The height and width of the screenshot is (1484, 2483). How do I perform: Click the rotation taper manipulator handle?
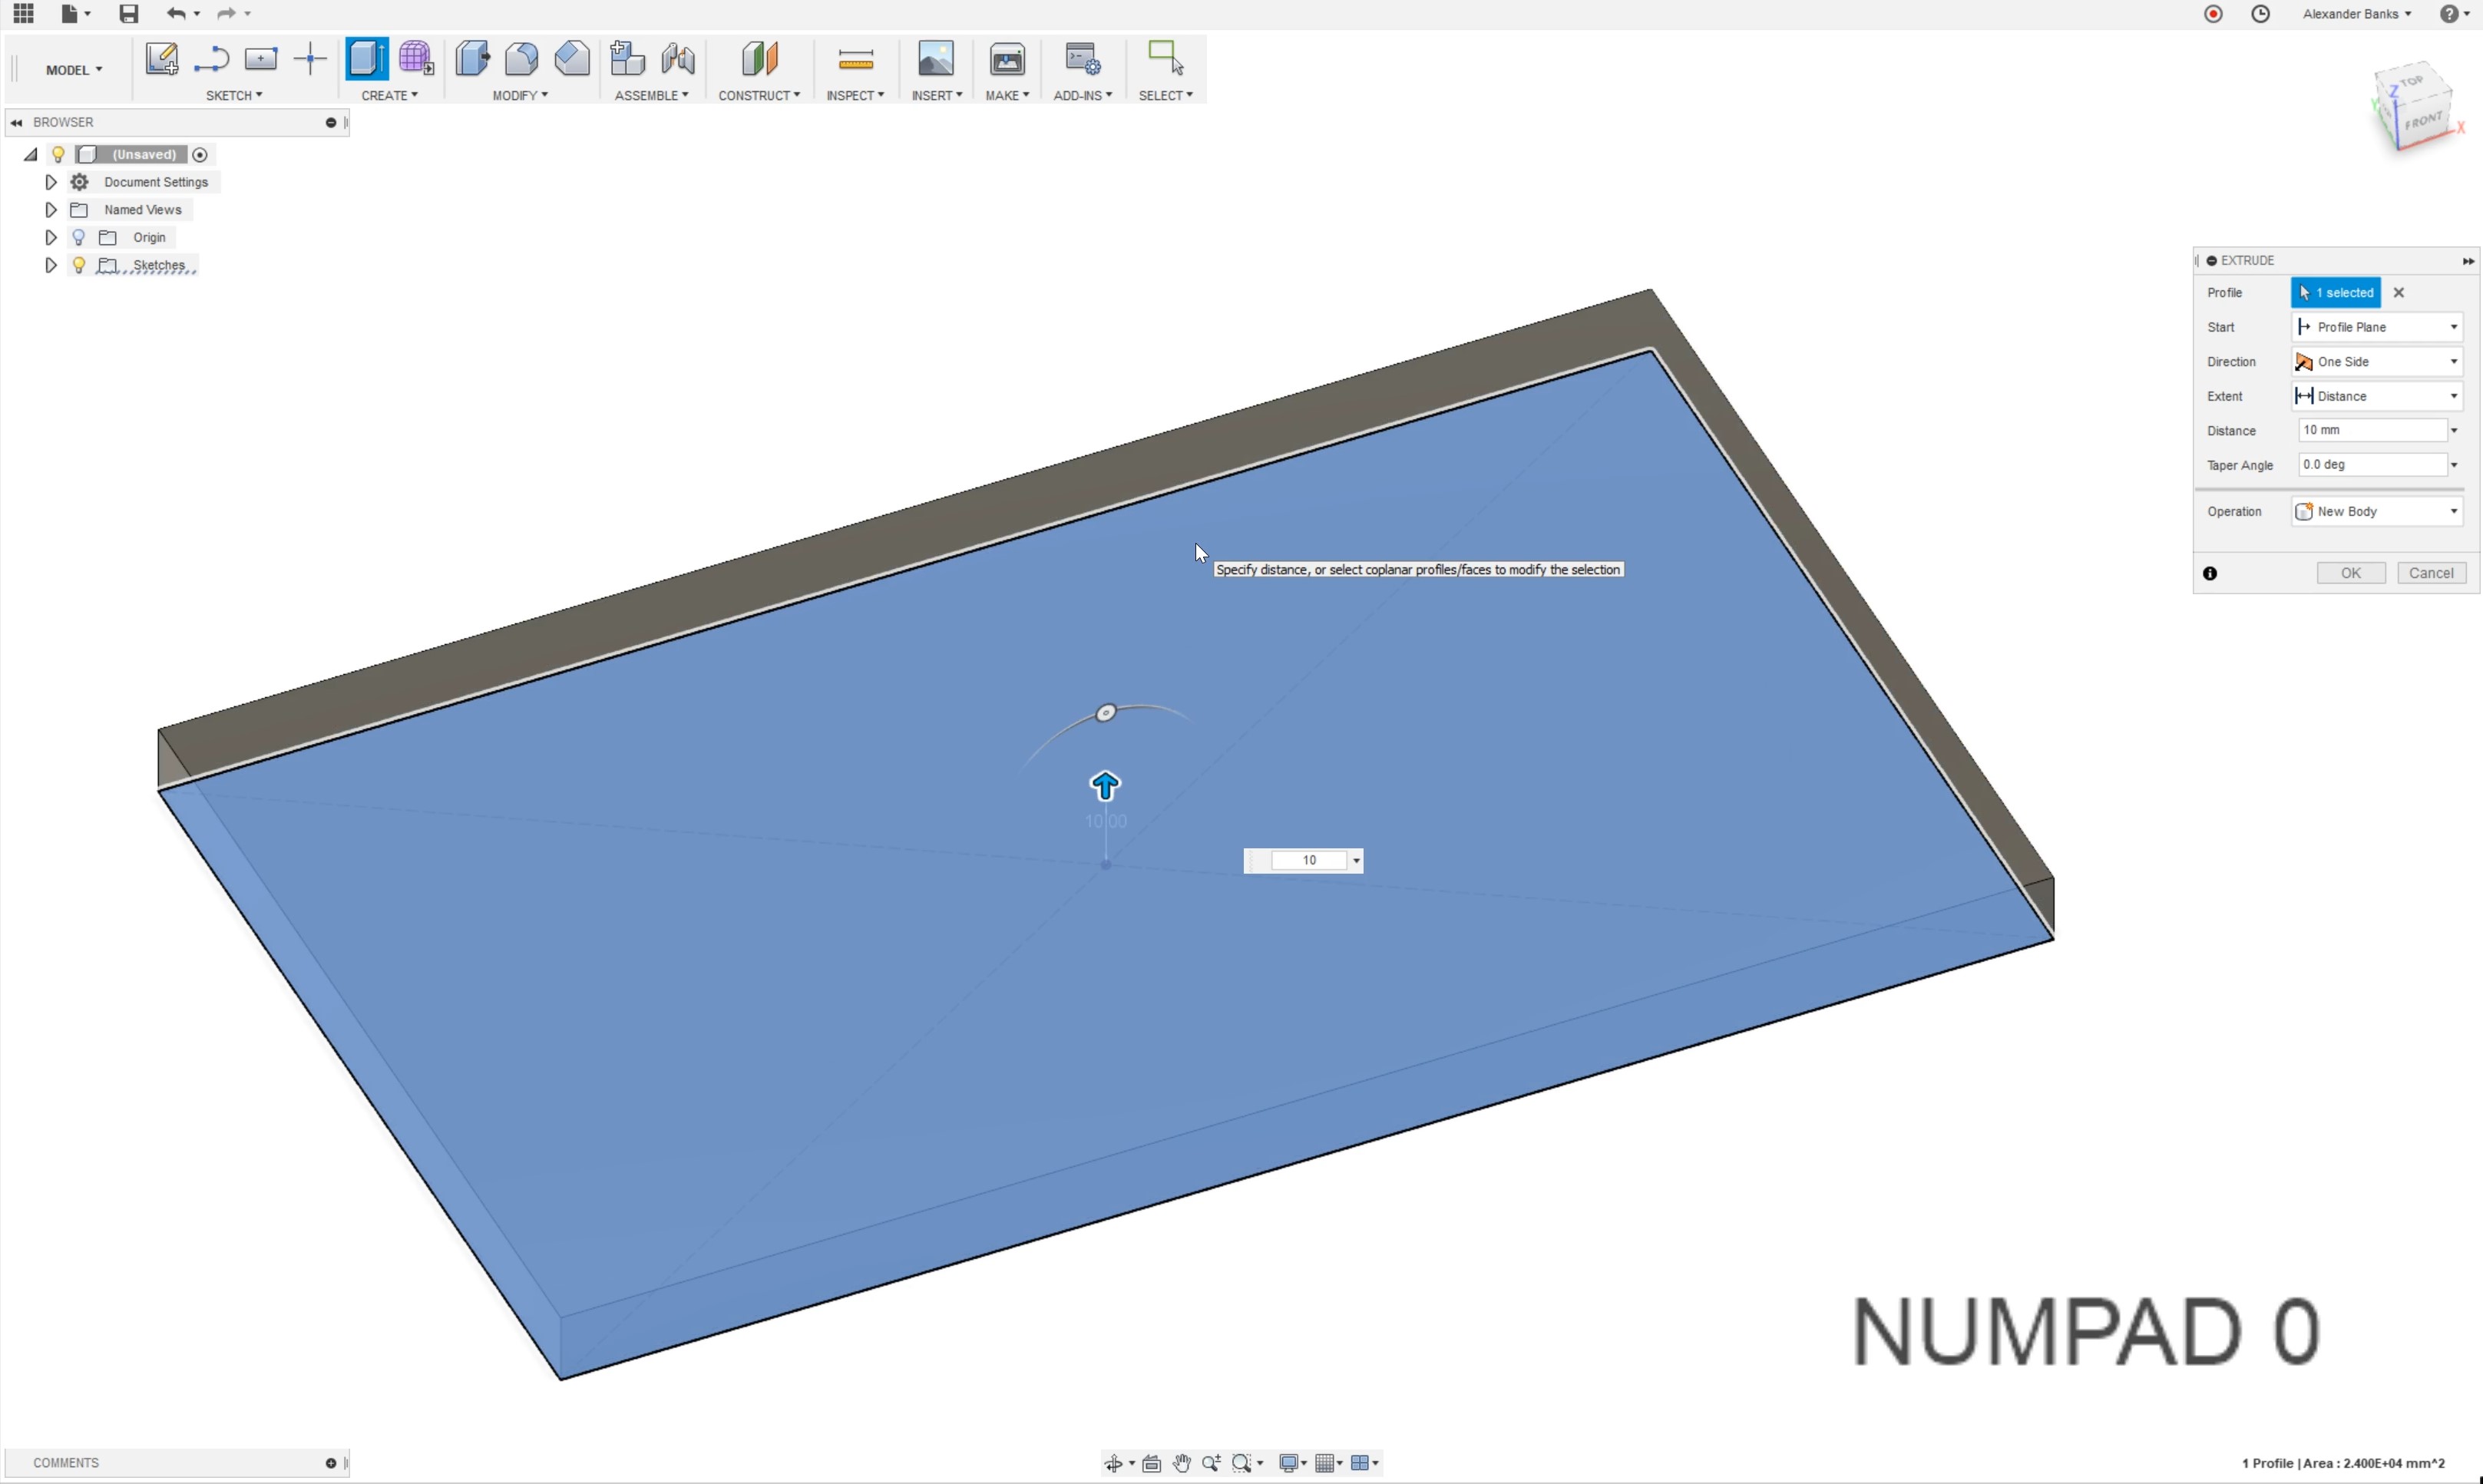(1105, 713)
